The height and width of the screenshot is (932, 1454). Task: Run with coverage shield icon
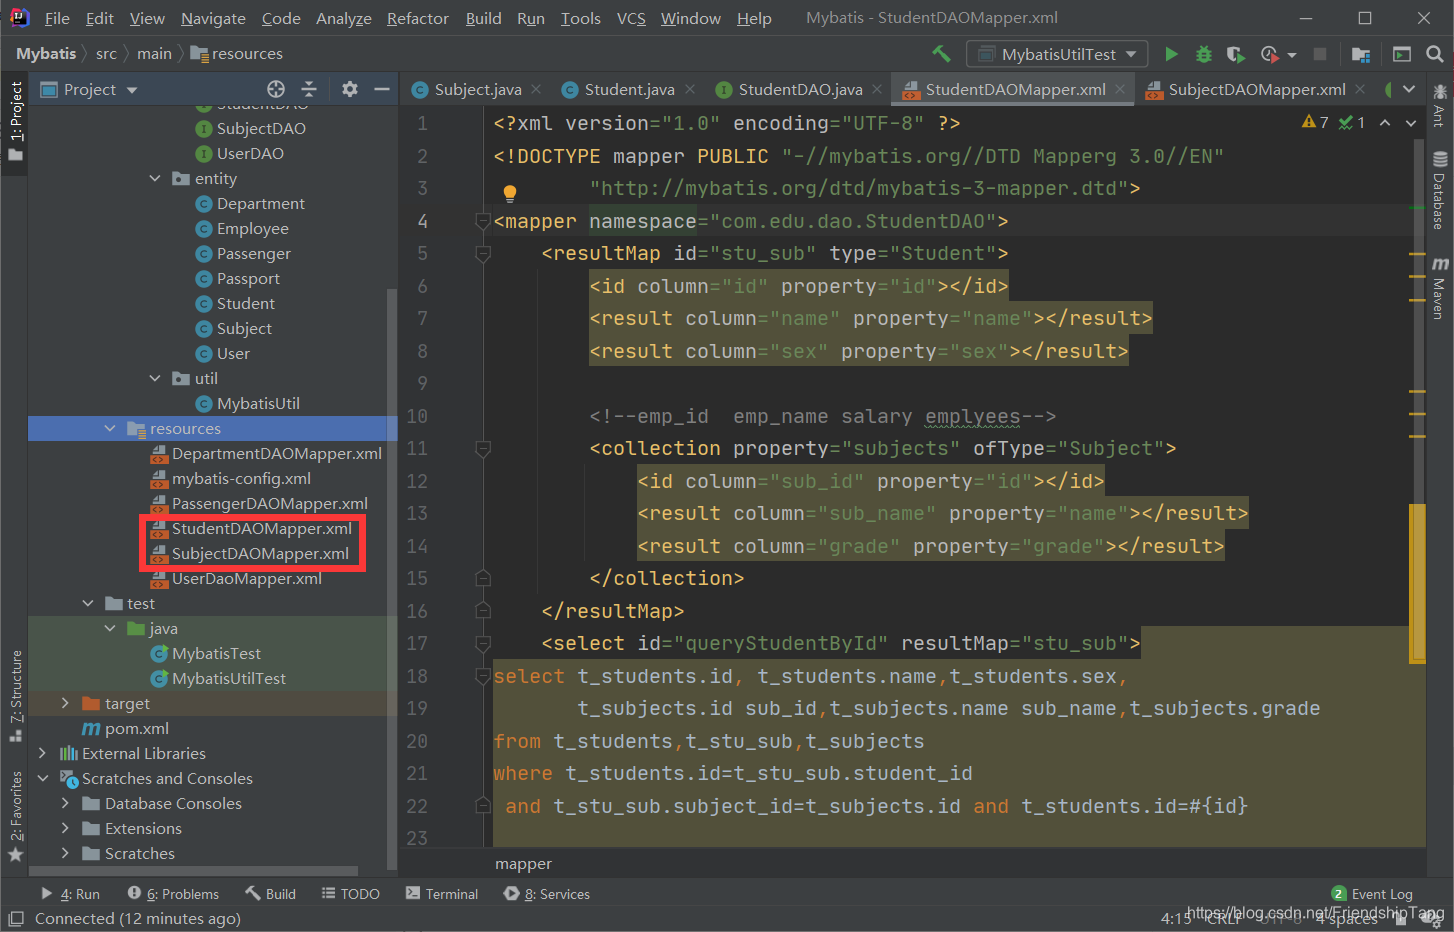(x=1236, y=54)
